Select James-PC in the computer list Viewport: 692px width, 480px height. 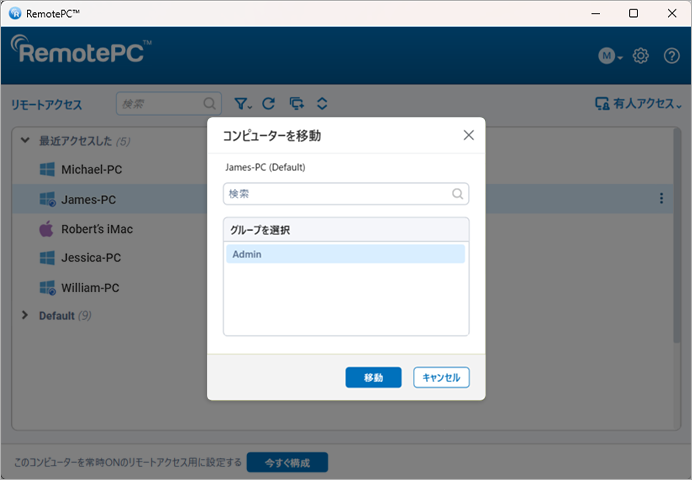coord(88,199)
